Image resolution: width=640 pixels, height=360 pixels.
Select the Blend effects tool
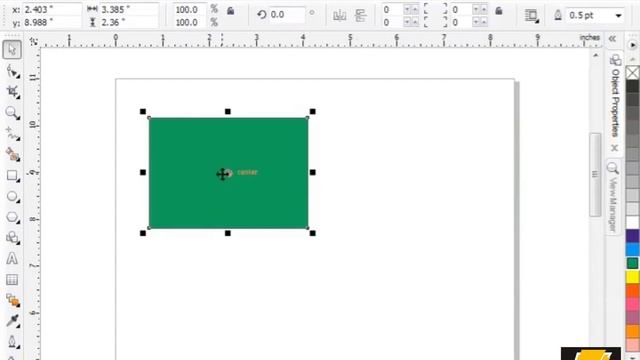(x=12, y=300)
